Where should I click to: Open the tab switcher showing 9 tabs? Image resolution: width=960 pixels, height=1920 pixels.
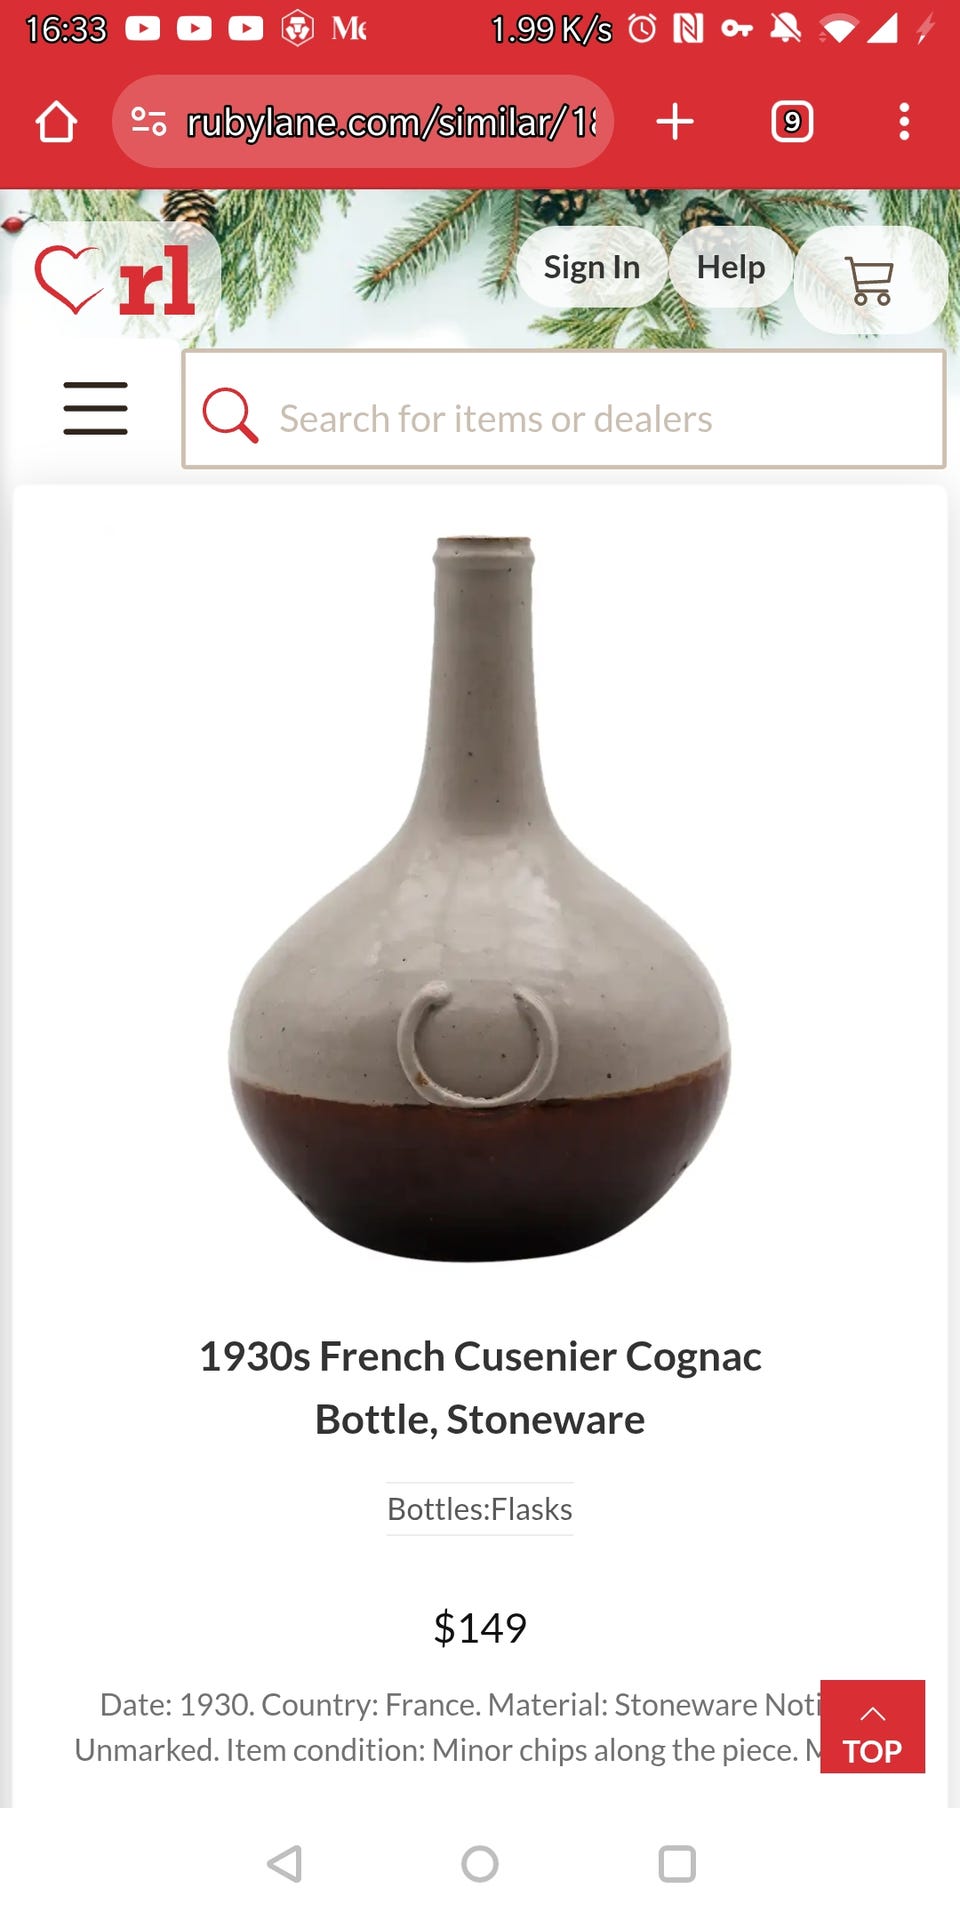point(792,122)
